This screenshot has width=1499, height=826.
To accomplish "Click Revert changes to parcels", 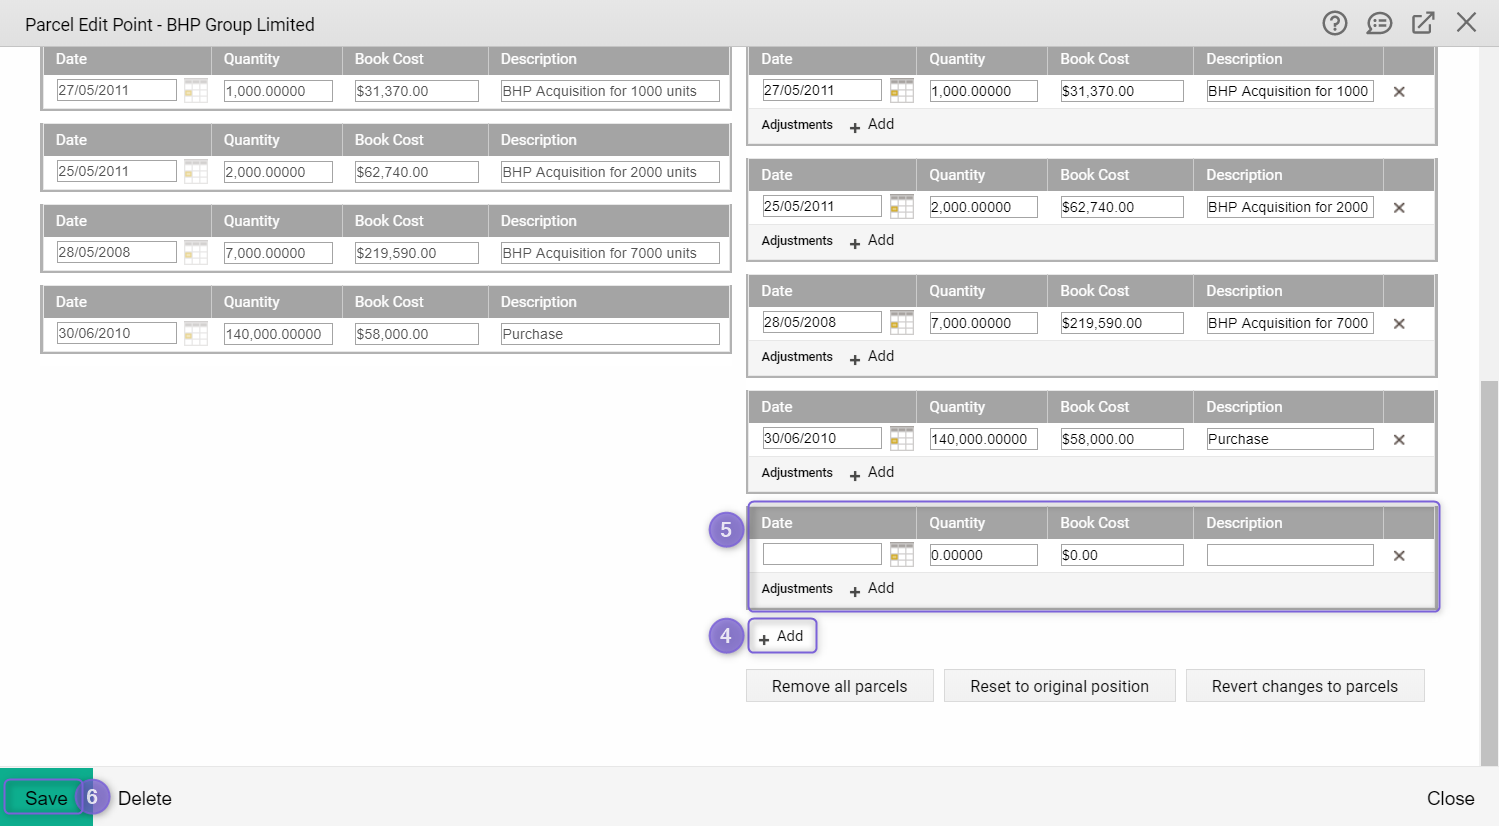I will 1305,686.
